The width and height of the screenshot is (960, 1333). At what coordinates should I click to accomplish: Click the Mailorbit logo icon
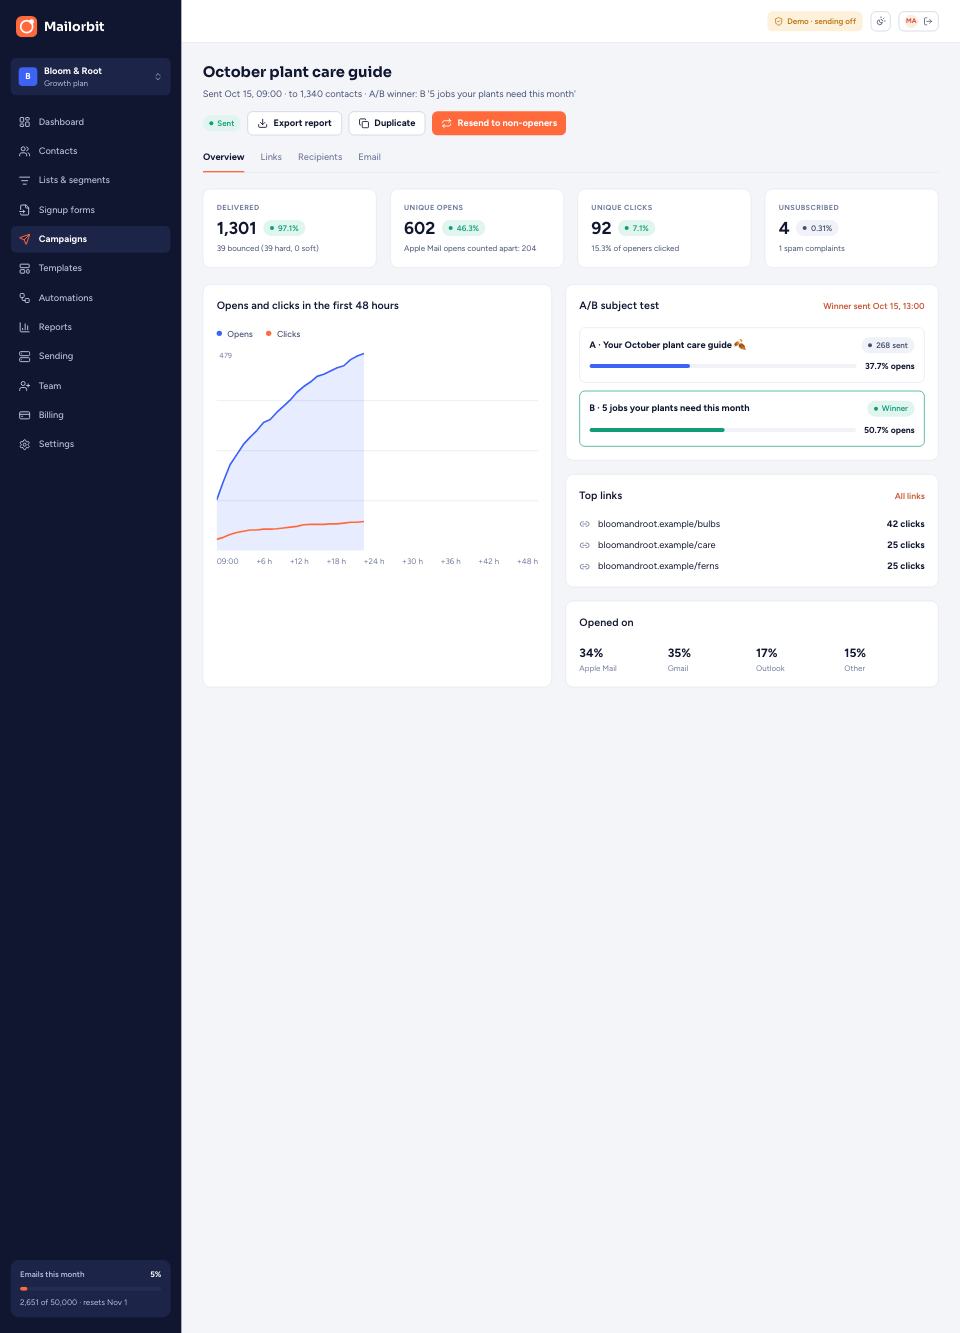tap(26, 26)
